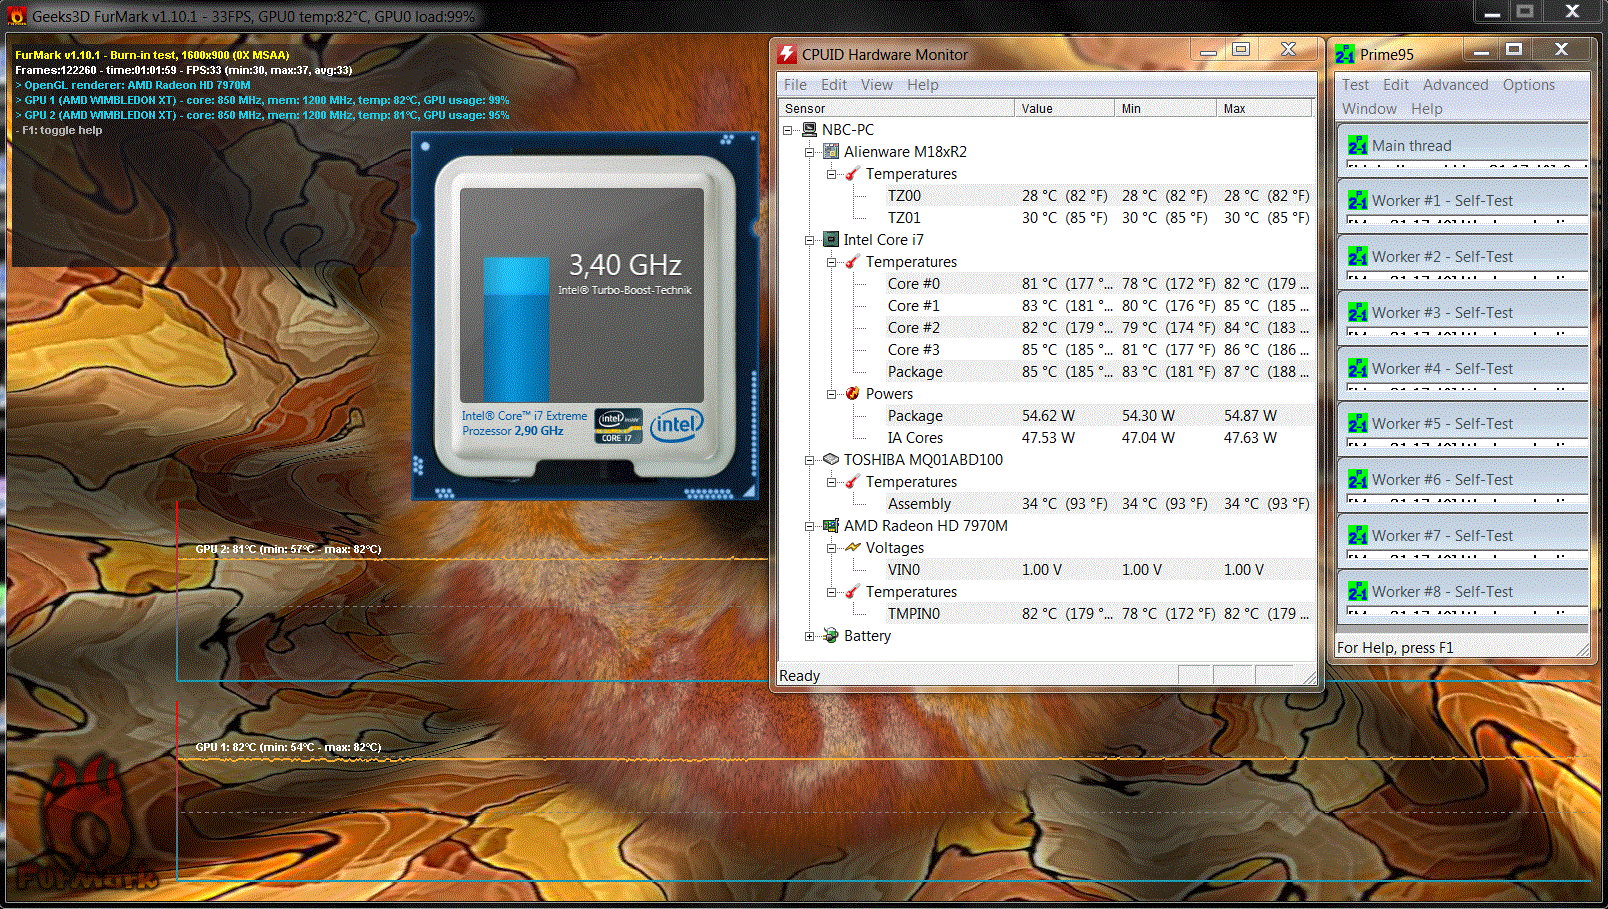
Task: Collapse the Powers node
Action: point(832,394)
